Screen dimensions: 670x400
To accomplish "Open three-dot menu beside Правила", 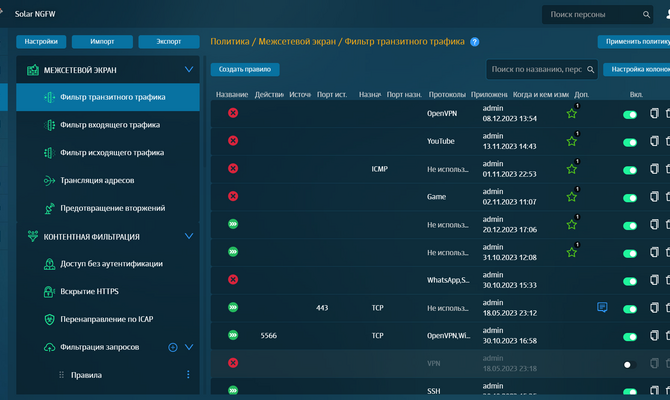I will (x=188, y=375).
